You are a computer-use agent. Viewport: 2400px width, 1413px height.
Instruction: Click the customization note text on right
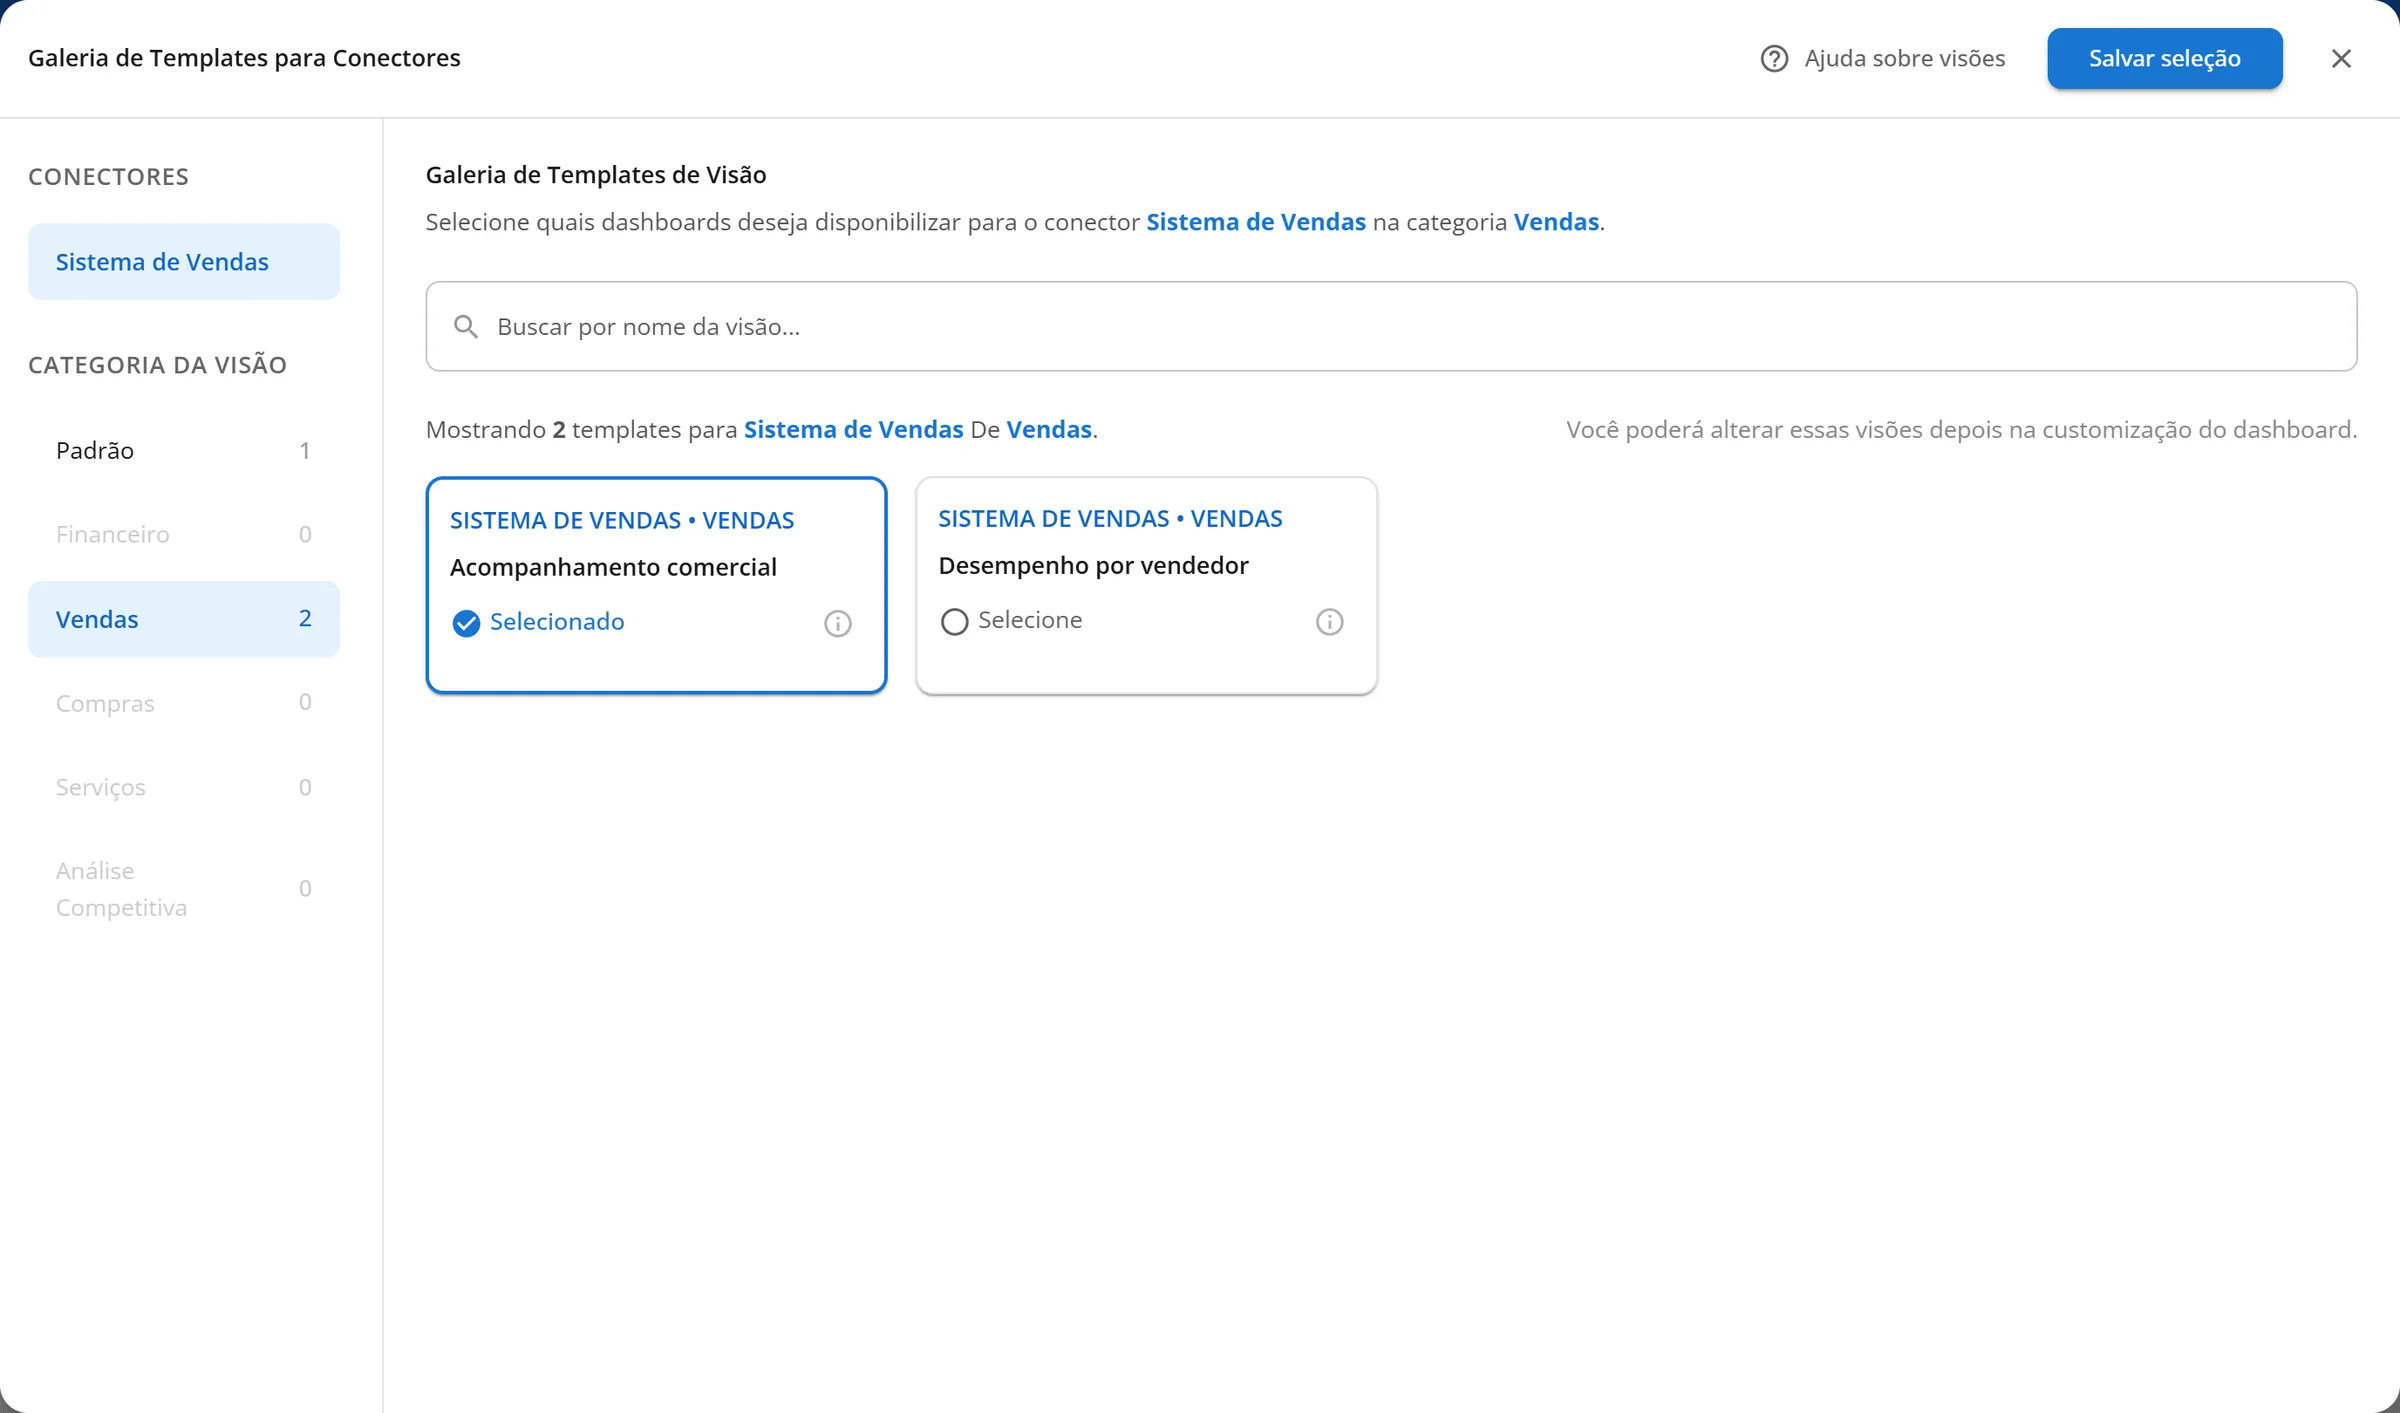(1961, 429)
